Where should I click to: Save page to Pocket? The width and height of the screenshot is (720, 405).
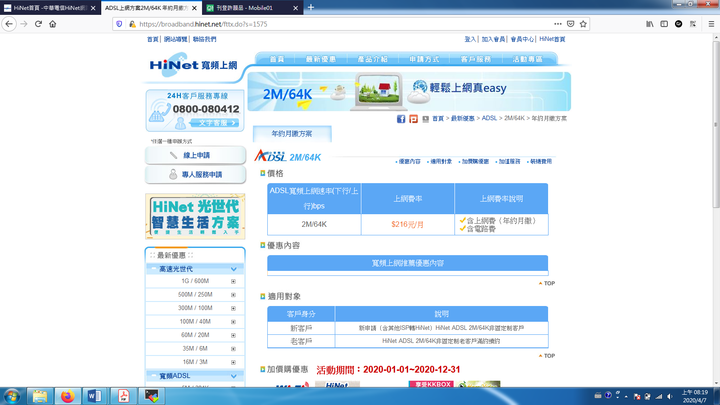coord(570,24)
